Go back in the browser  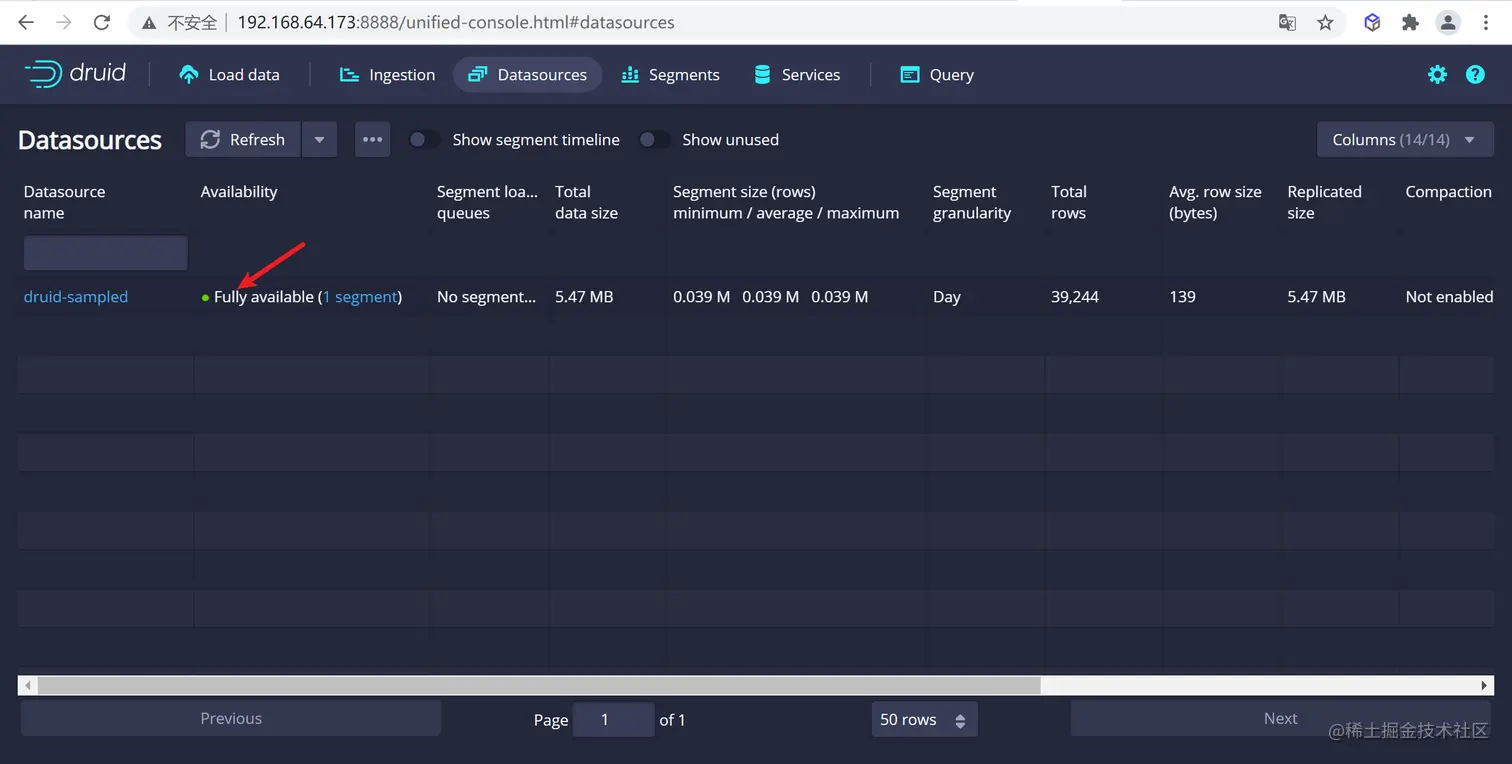[26, 22]
